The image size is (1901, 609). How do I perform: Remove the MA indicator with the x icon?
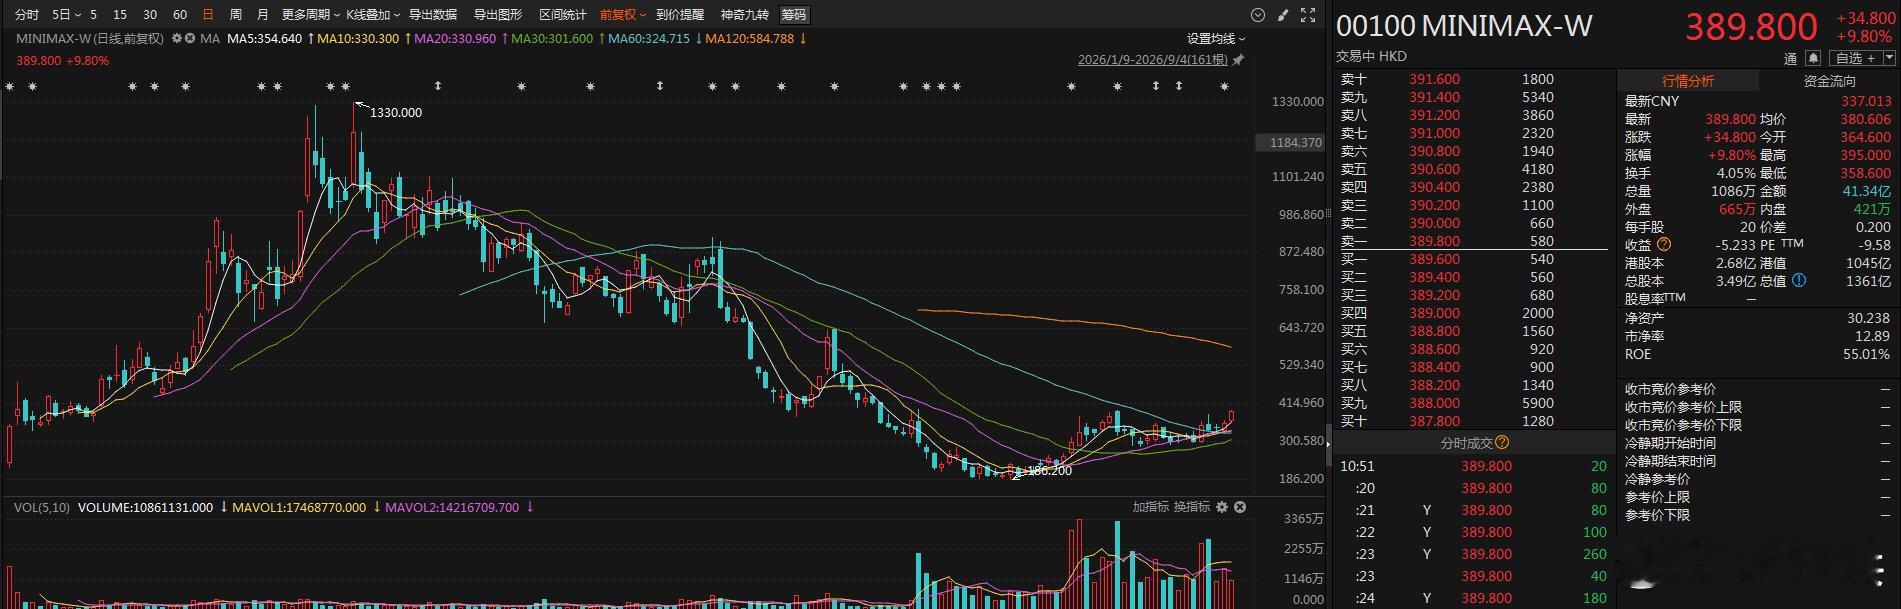190,38
